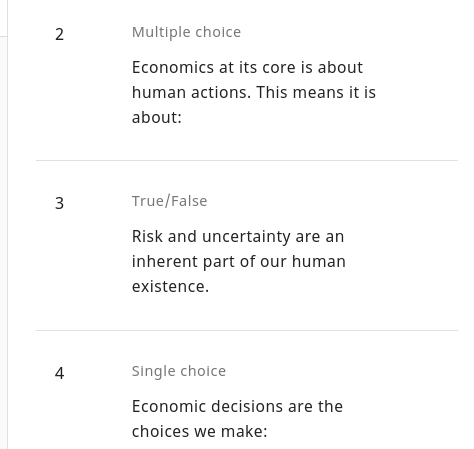474x449 pixels.
Task: Click the "True/False" type label
Action: (169, 201)
